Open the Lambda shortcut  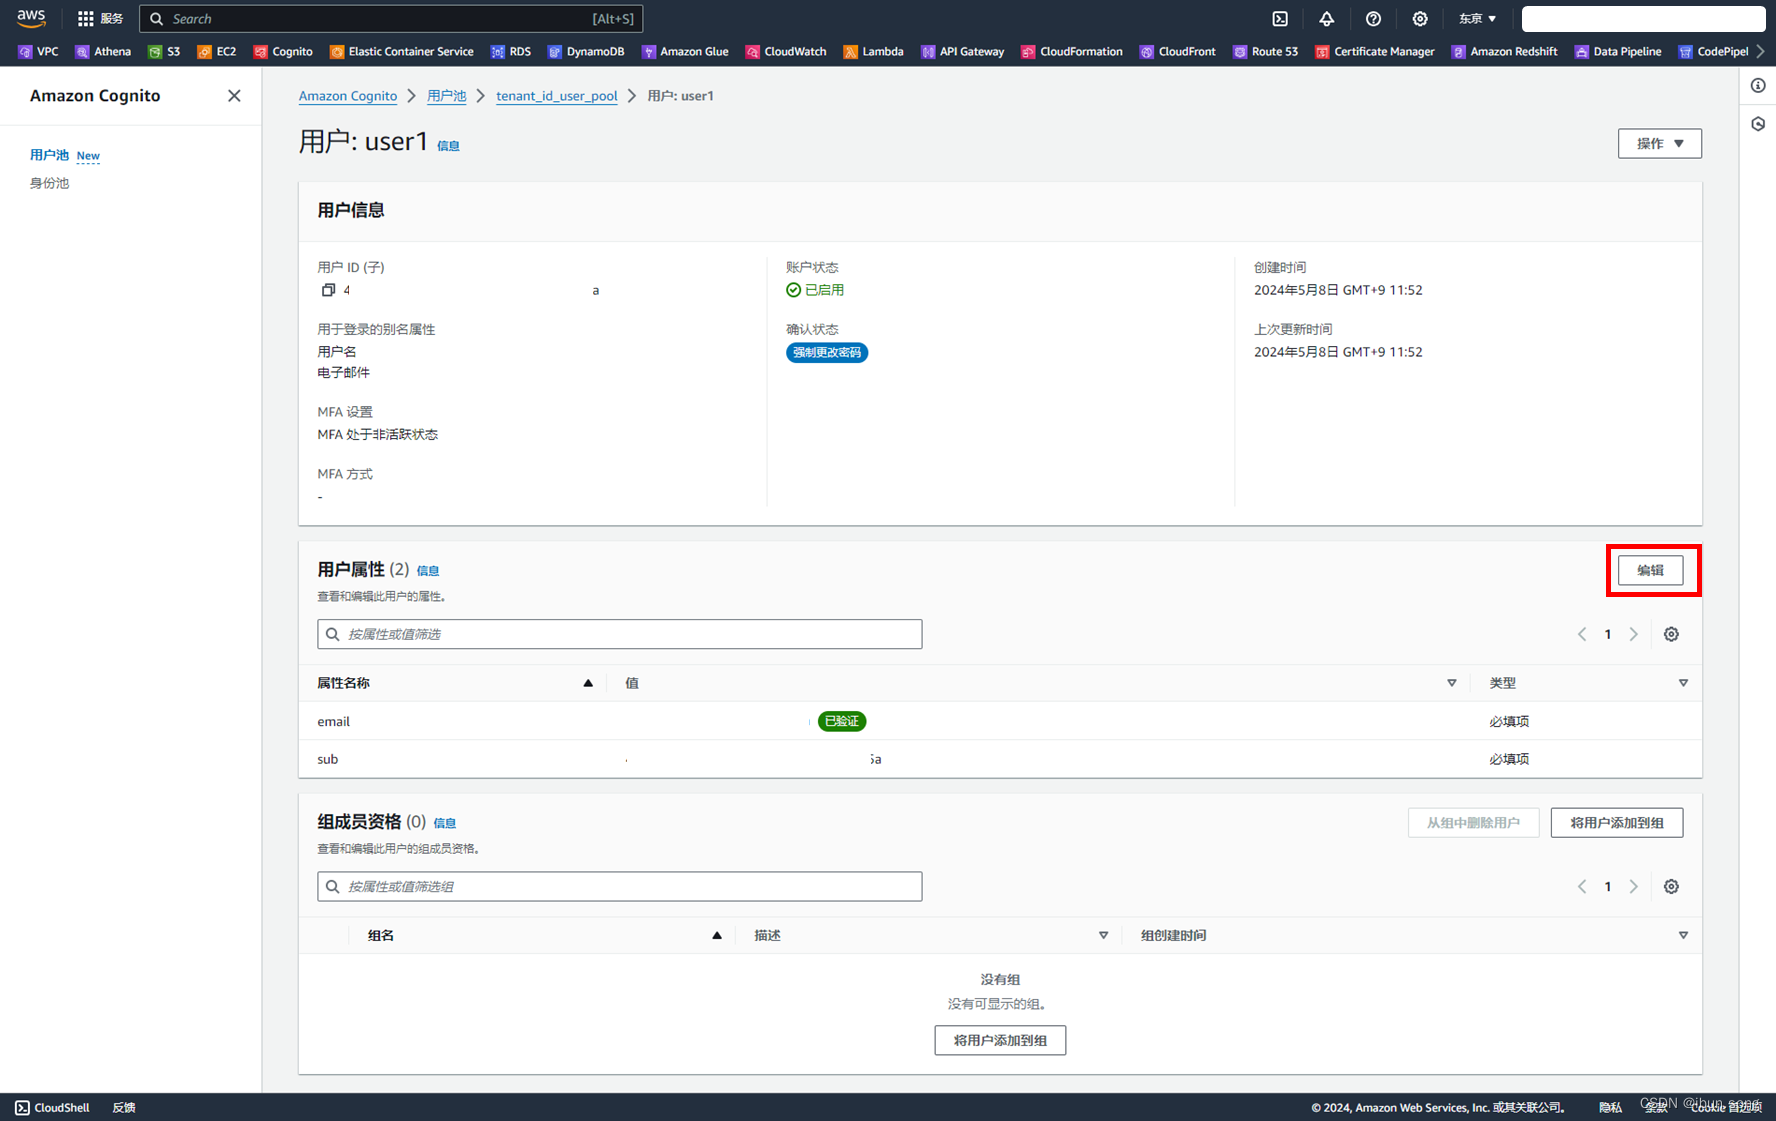click(x=874, y=52)
